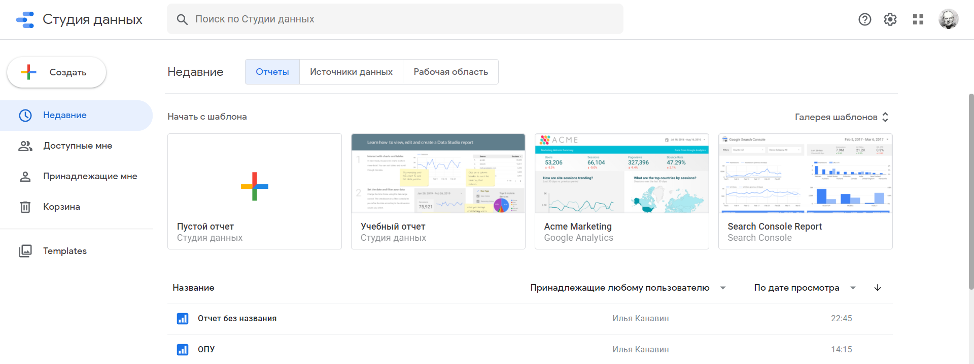Click the sort direction arrow icon
Screen dimensions: 974x364
(878, 288)
